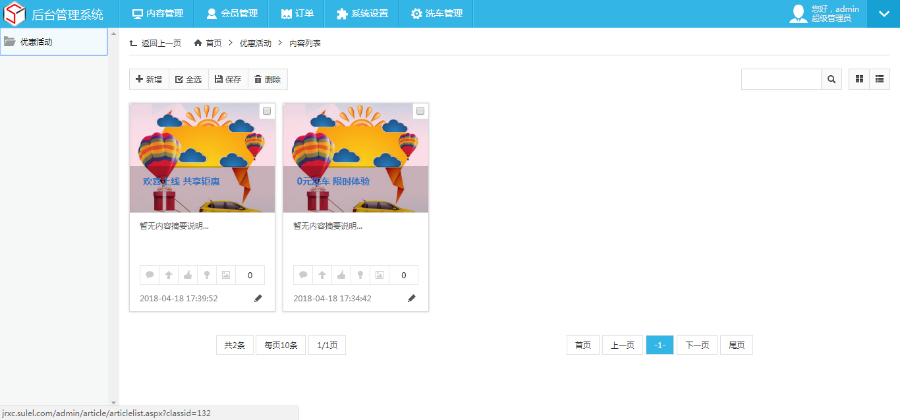Focus the search text field
900x420 pixels.
[781, 79]
